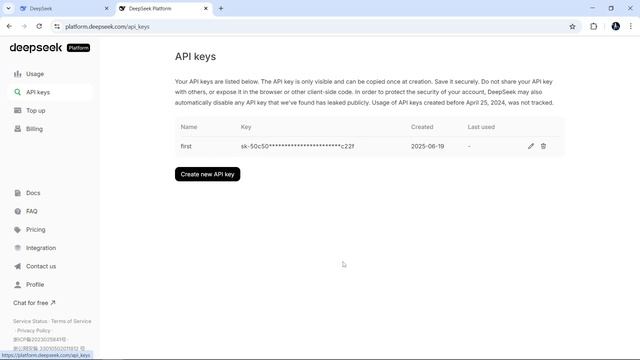Open Terms of Service link
Image resolution: width=640 pixels, height=360 pixels.
click(71, 321)
